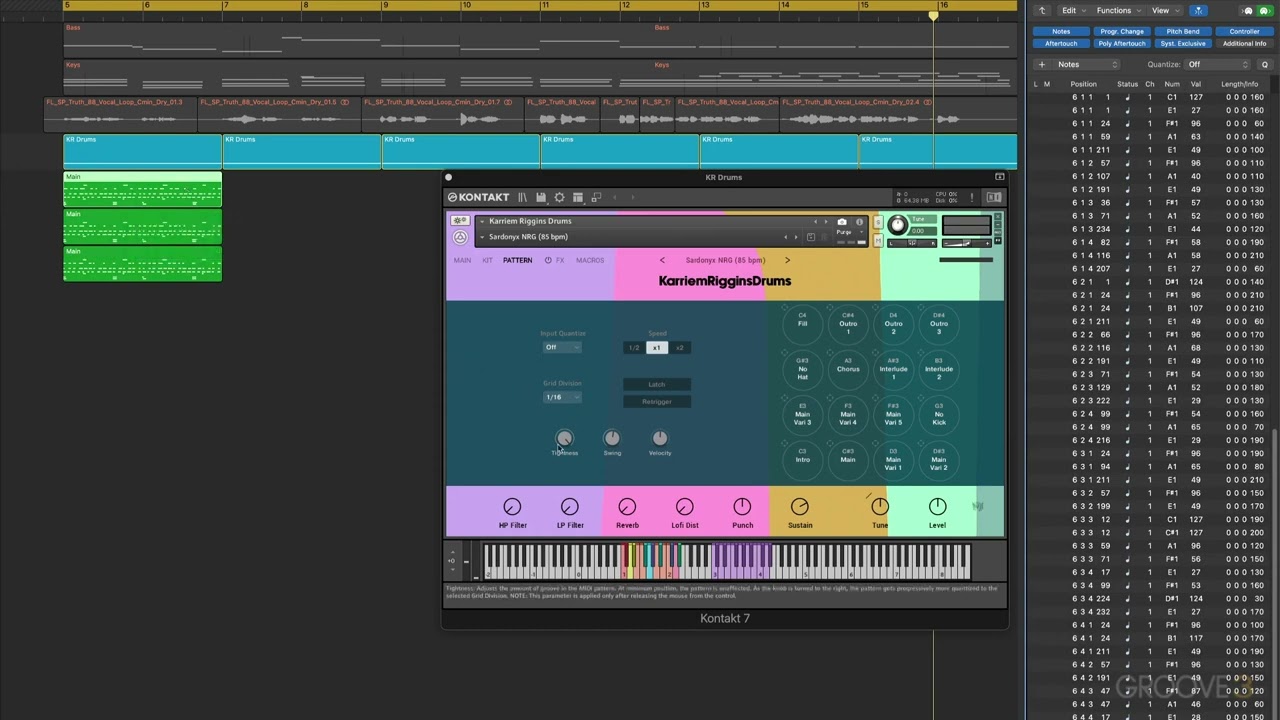Click the Kontakt warning exclamation icon
The width and height of the screenshot is (1280, 720).
coord(971,197)
